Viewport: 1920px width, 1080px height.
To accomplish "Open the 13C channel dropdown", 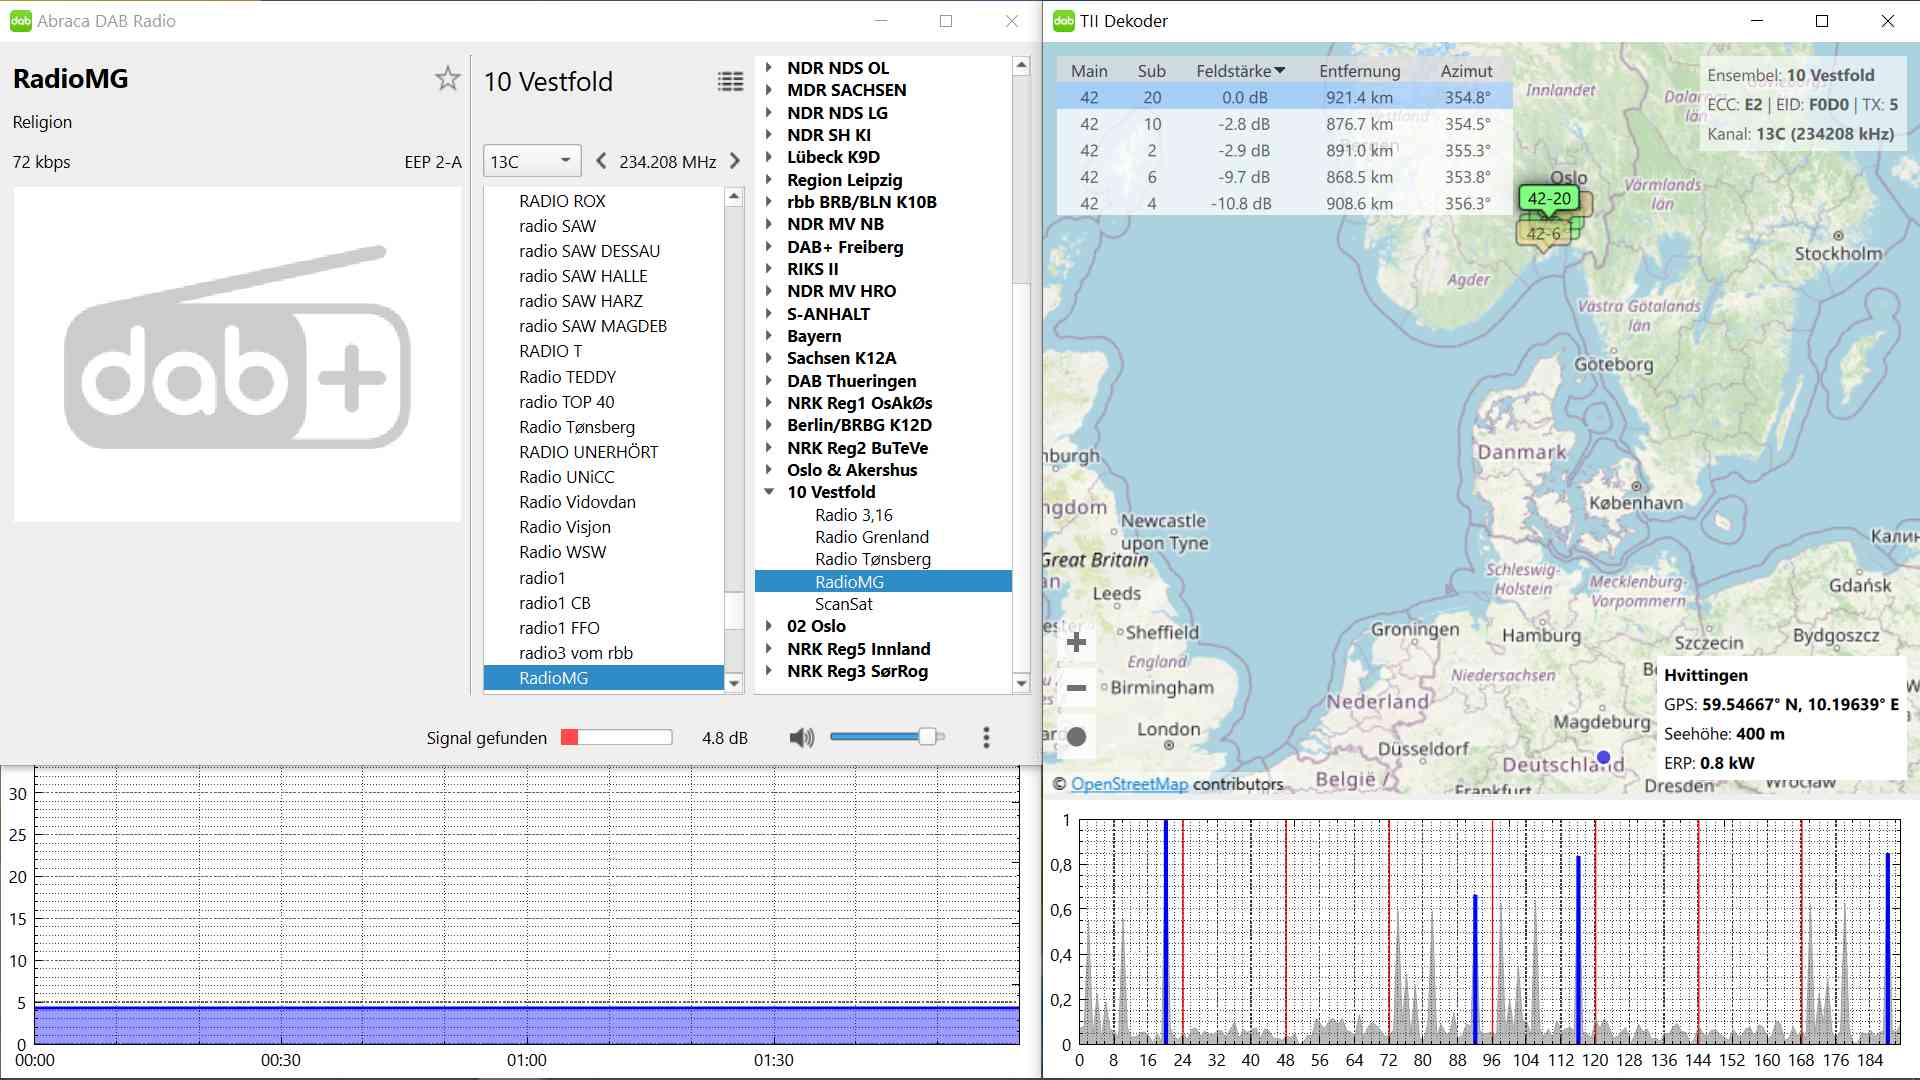I will tap(531, 161).
